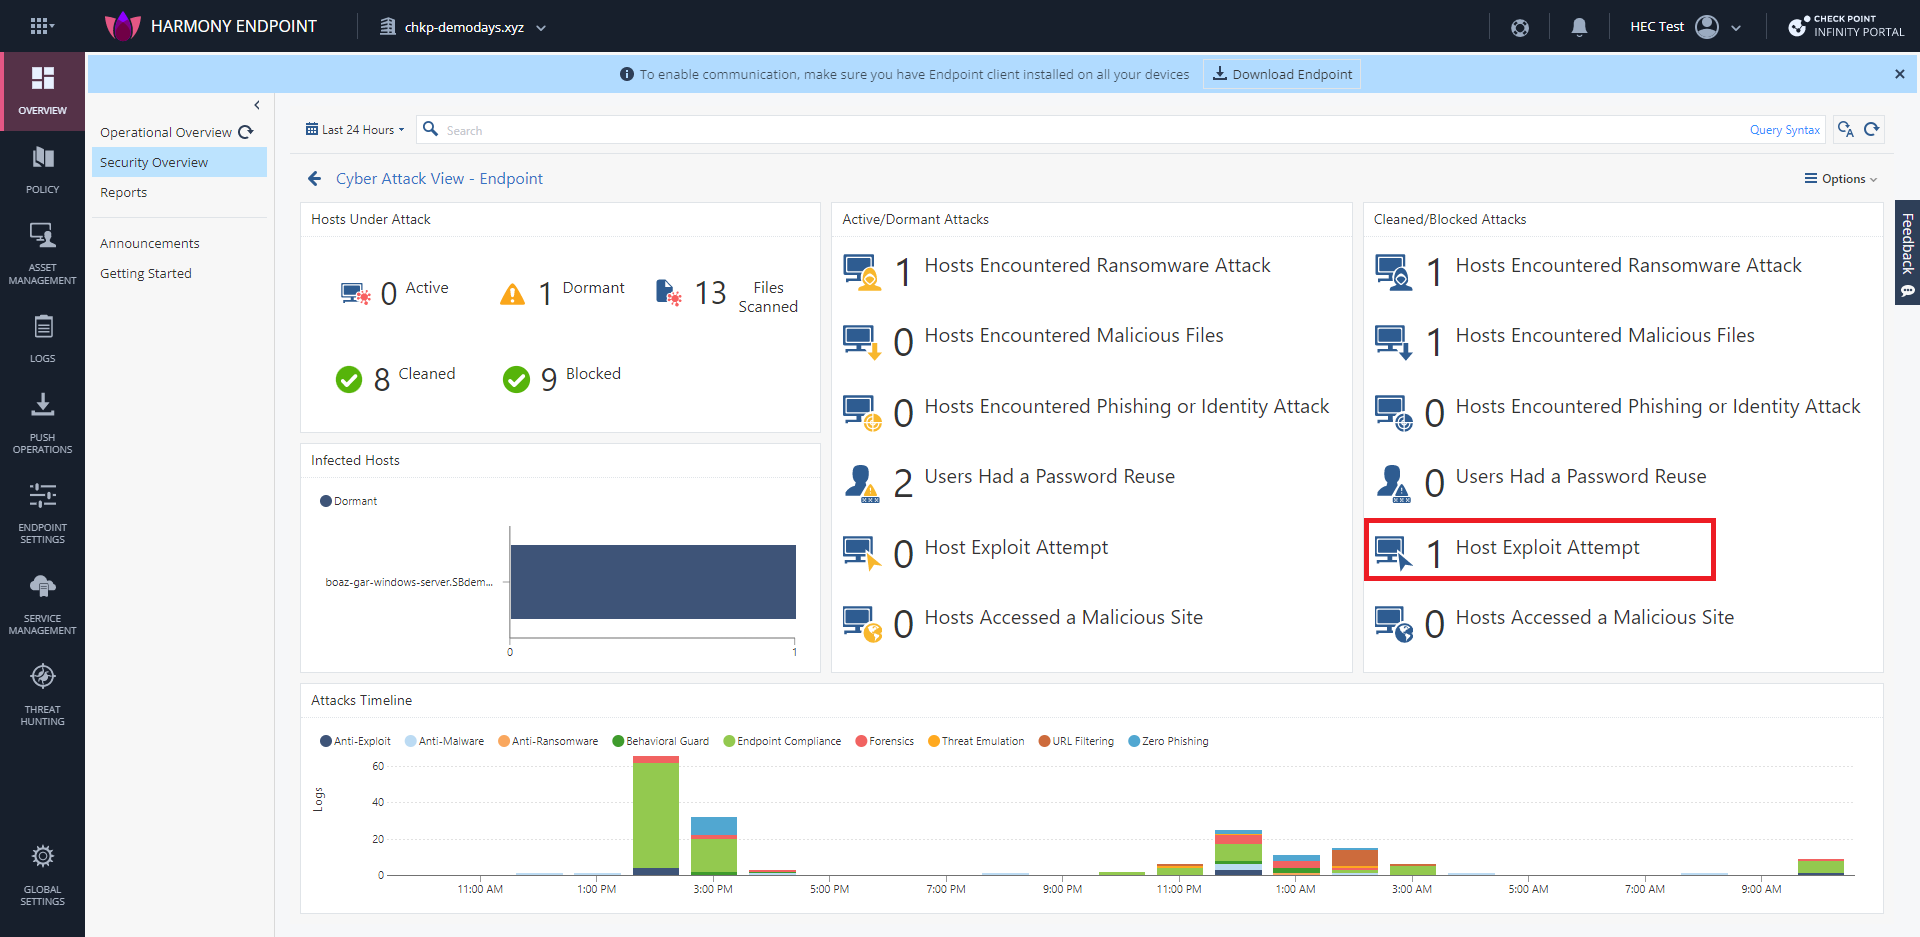Click the boaz-gar-windows-server dormant bar
1920x937 pixels.
[653, 582]
